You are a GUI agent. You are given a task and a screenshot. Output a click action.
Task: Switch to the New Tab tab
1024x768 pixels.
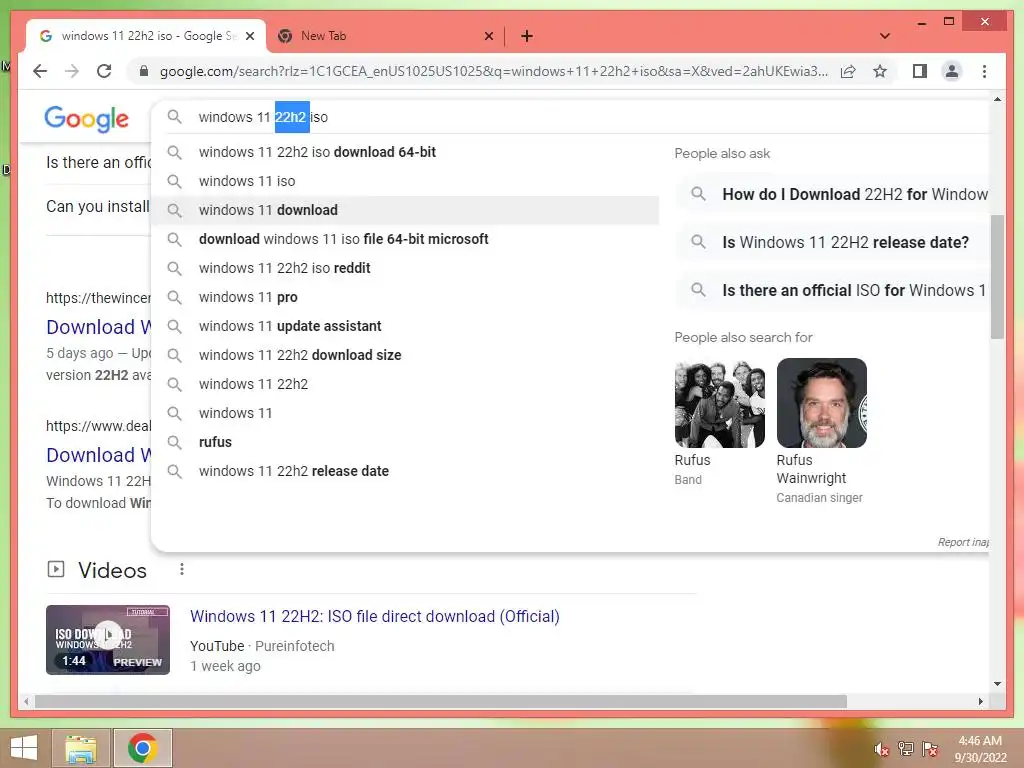385,36
